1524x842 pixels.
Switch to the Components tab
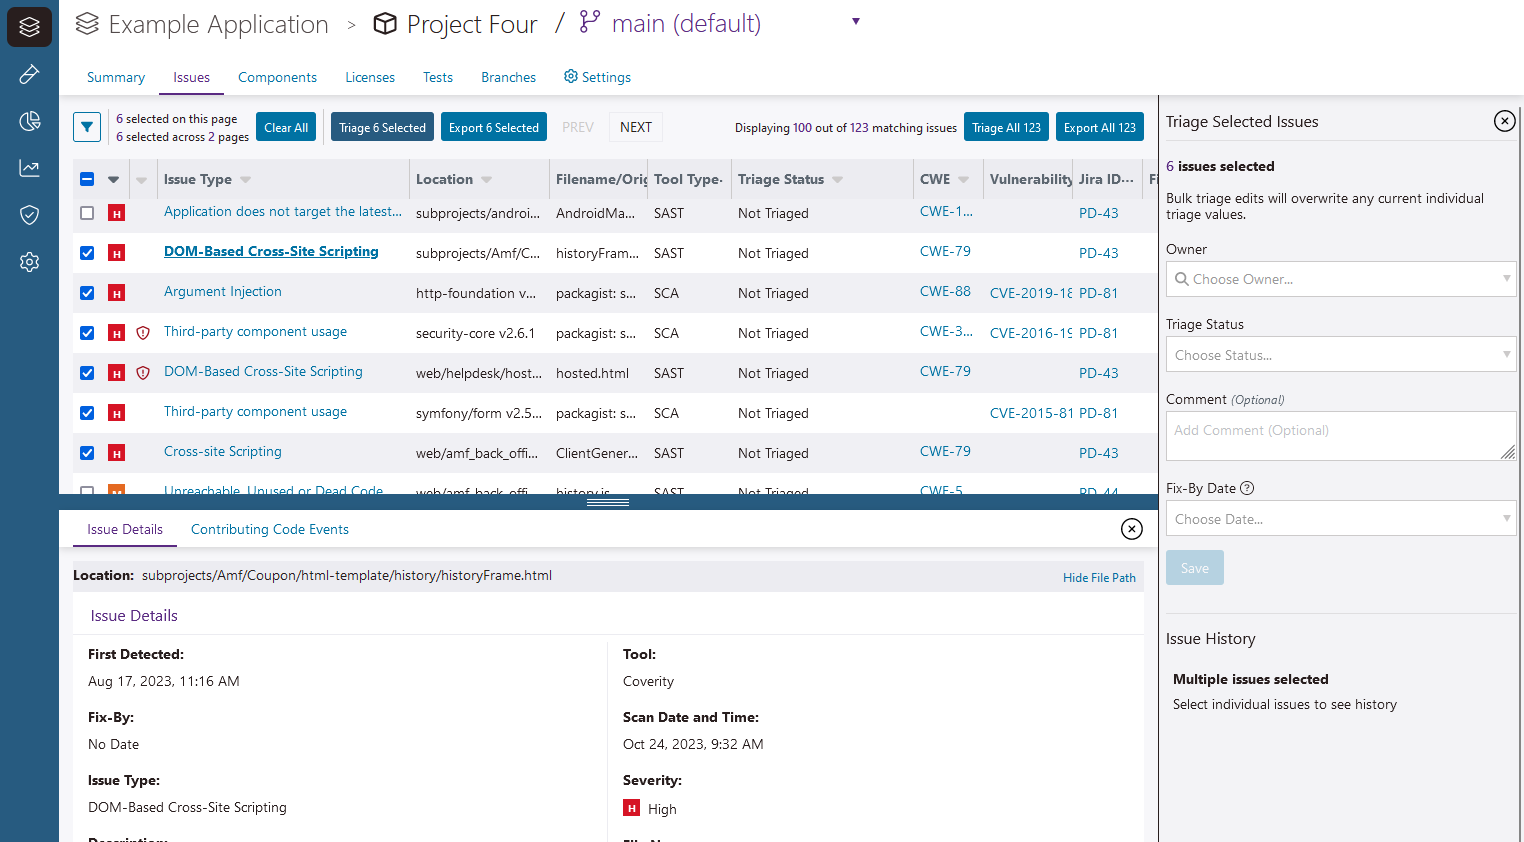point(277,78)
